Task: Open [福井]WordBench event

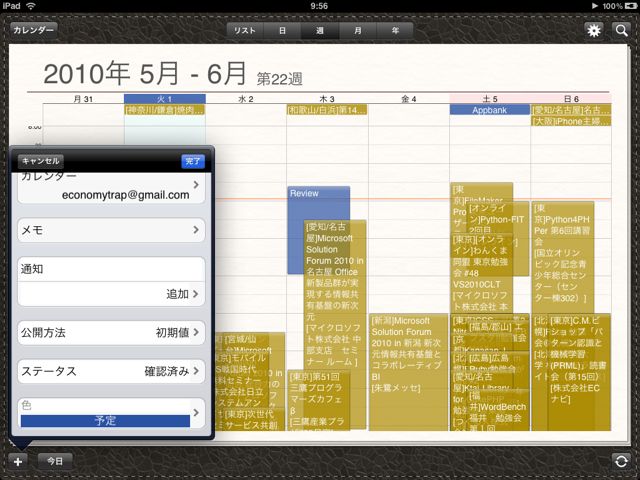Action: pyautogui.click(x=498, y=412)
